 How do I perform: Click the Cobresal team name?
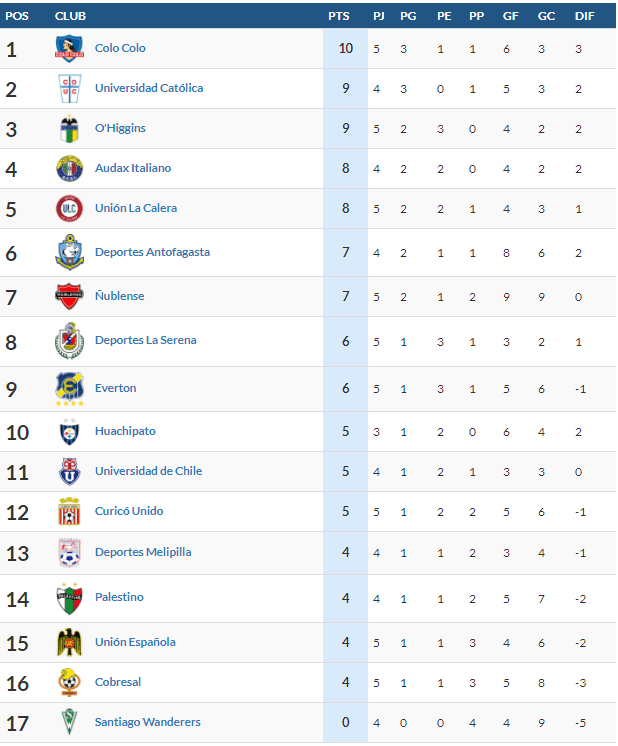pos(118,682)
